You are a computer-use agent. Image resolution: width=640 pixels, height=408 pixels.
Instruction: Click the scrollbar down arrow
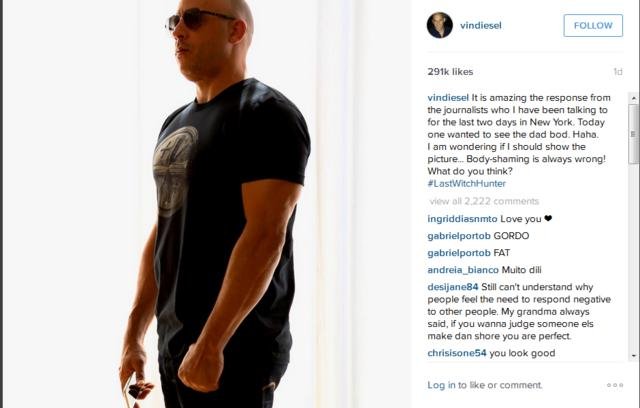(633, 356)
